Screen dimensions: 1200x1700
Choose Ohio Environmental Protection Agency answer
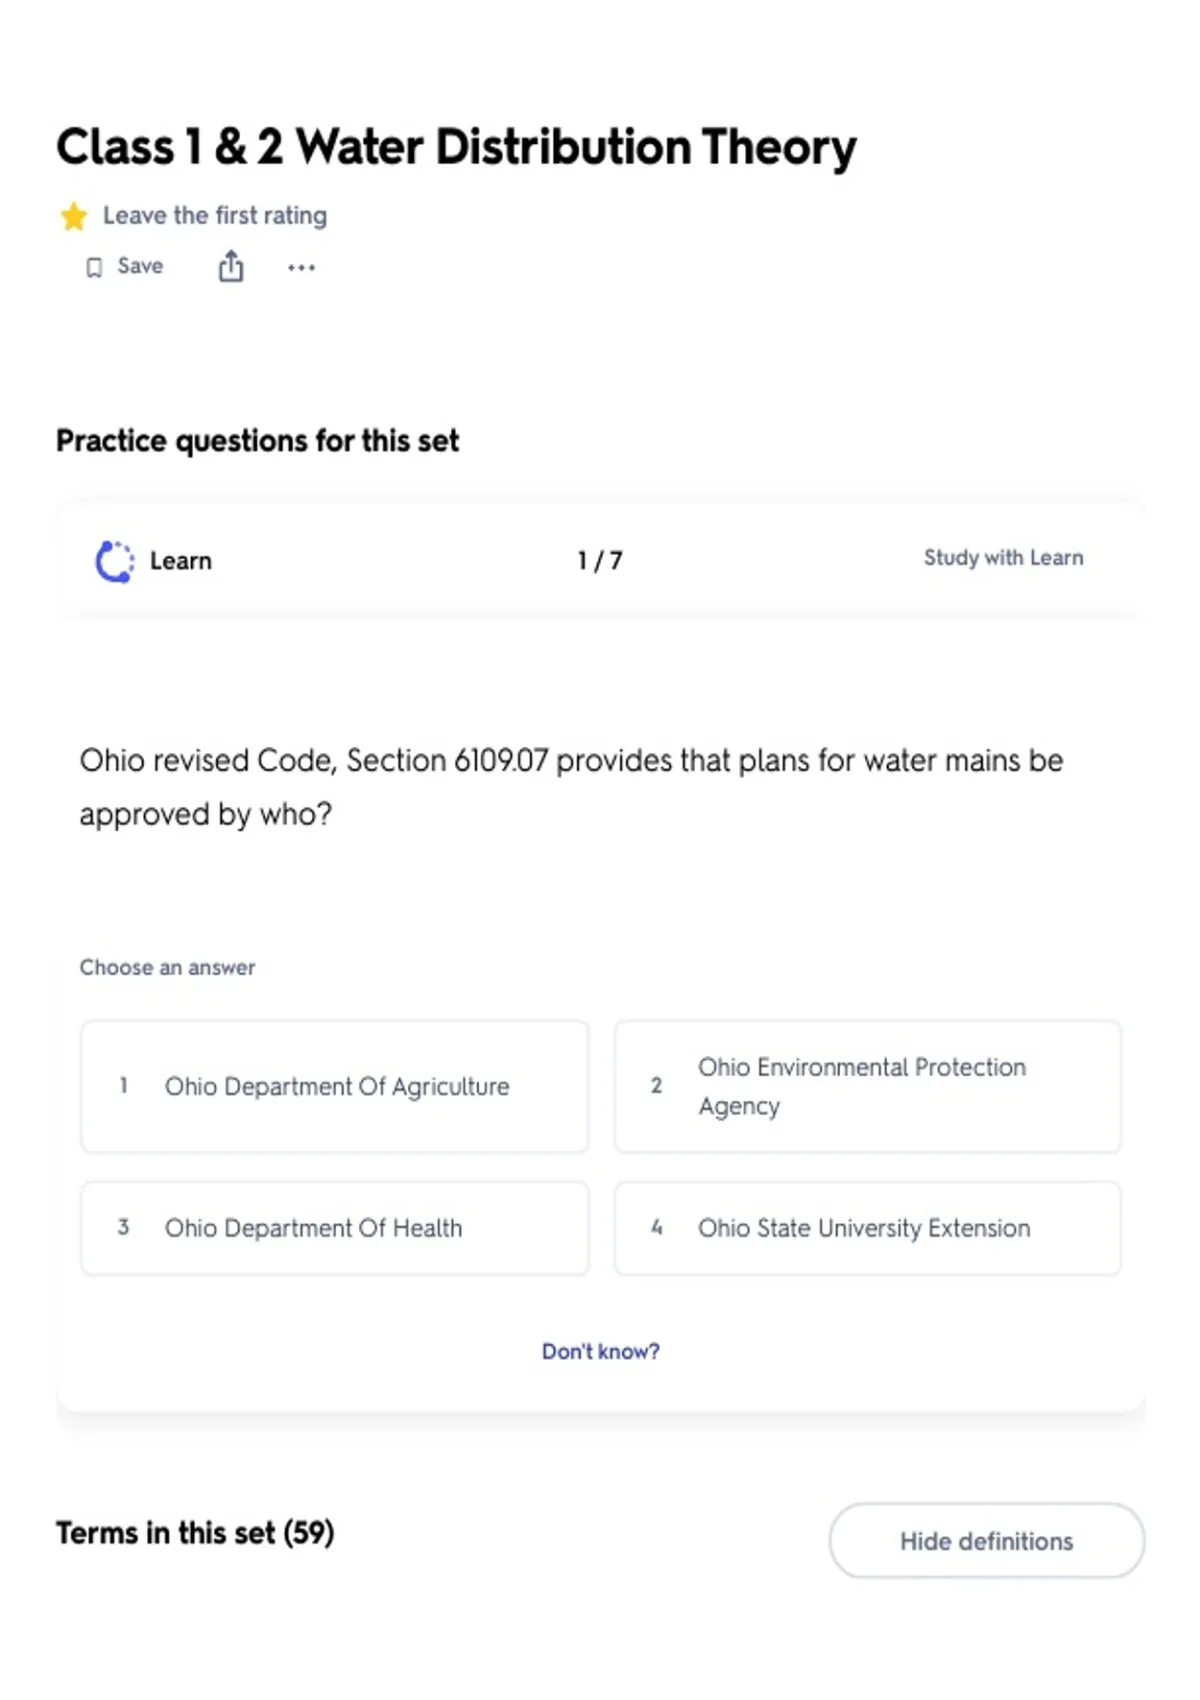[x=868, y=1086]
